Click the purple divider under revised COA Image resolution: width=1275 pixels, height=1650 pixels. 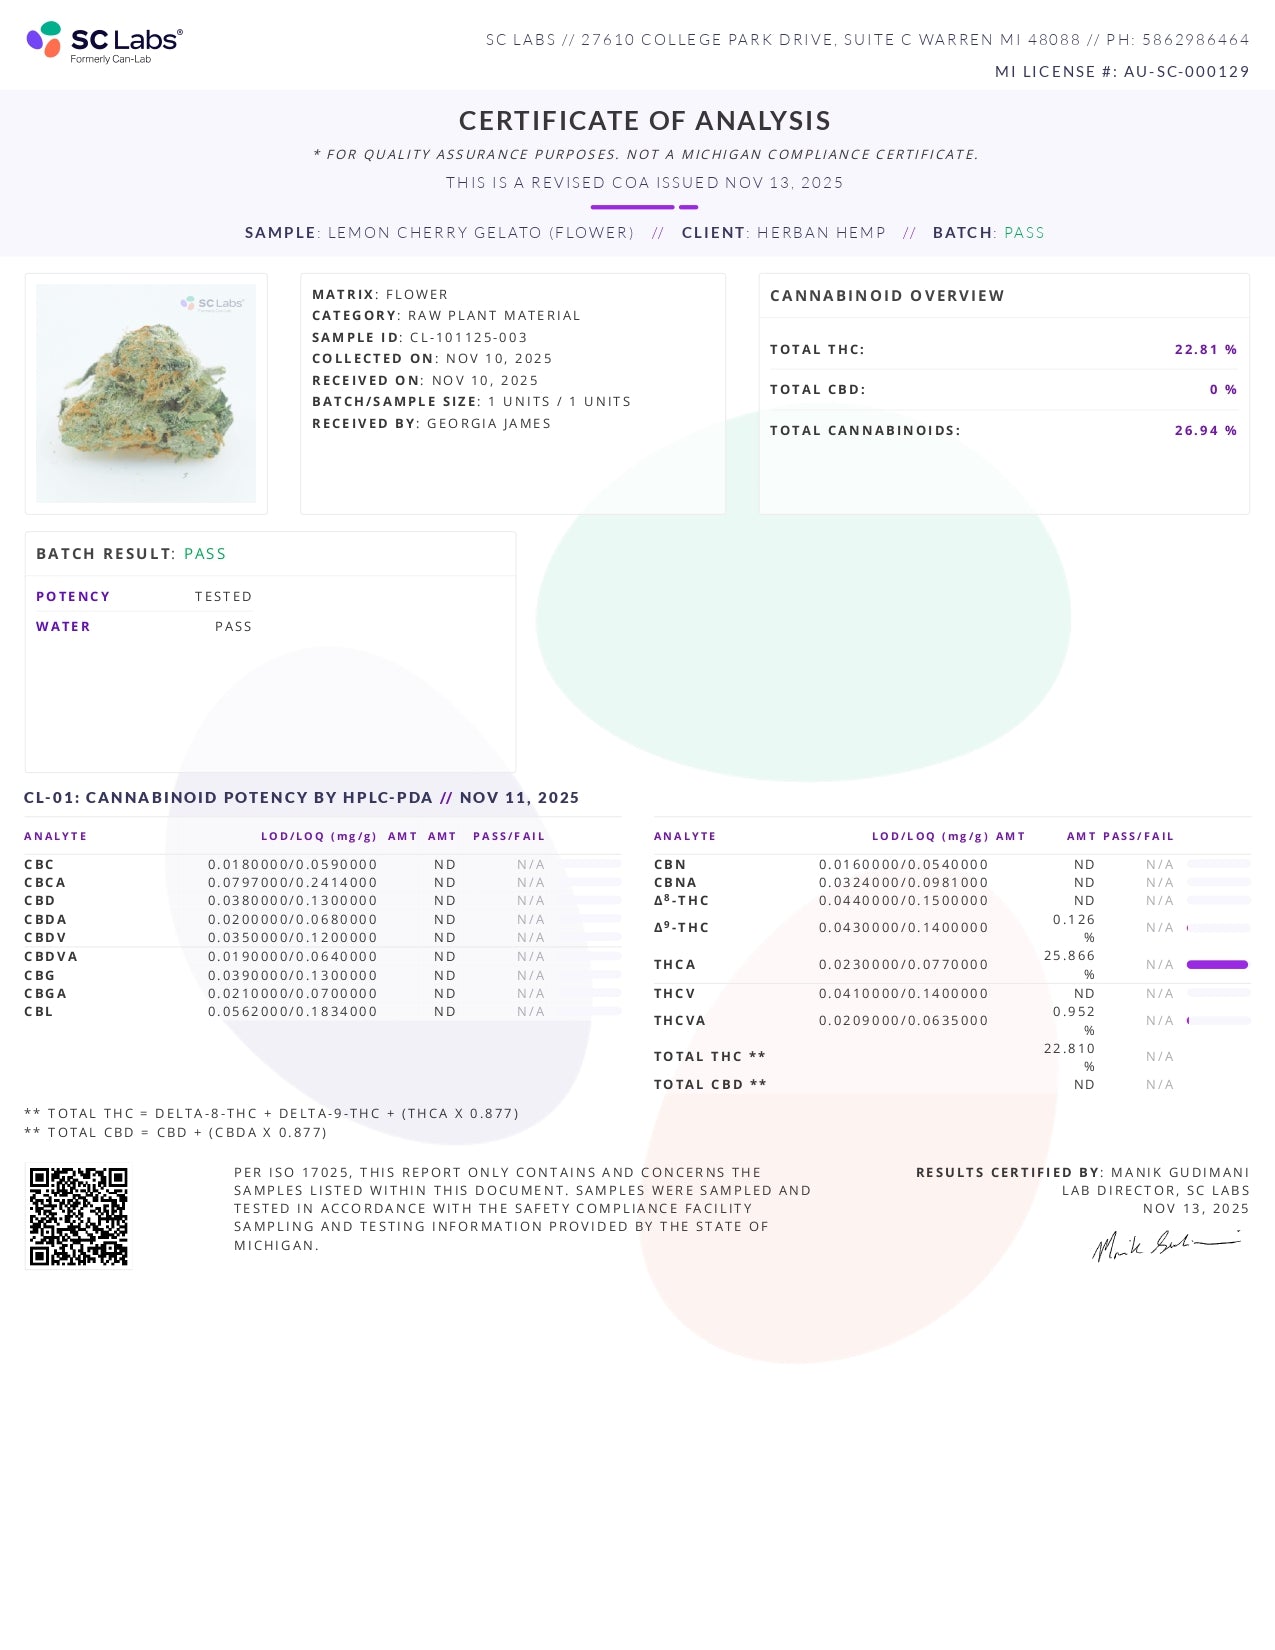[x=644, y=207]
